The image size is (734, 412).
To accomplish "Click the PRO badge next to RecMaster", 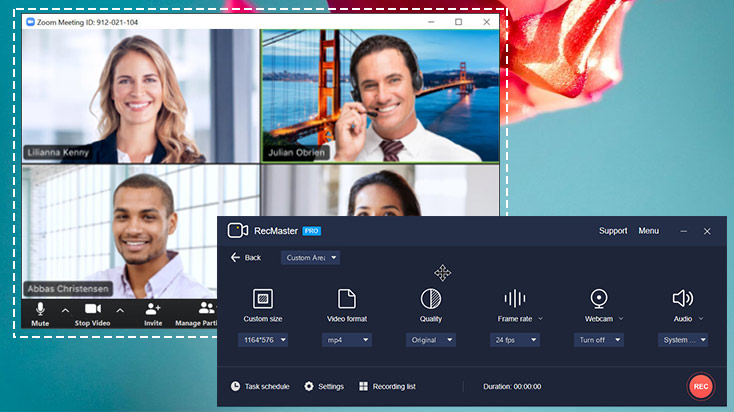I will 311,231.
